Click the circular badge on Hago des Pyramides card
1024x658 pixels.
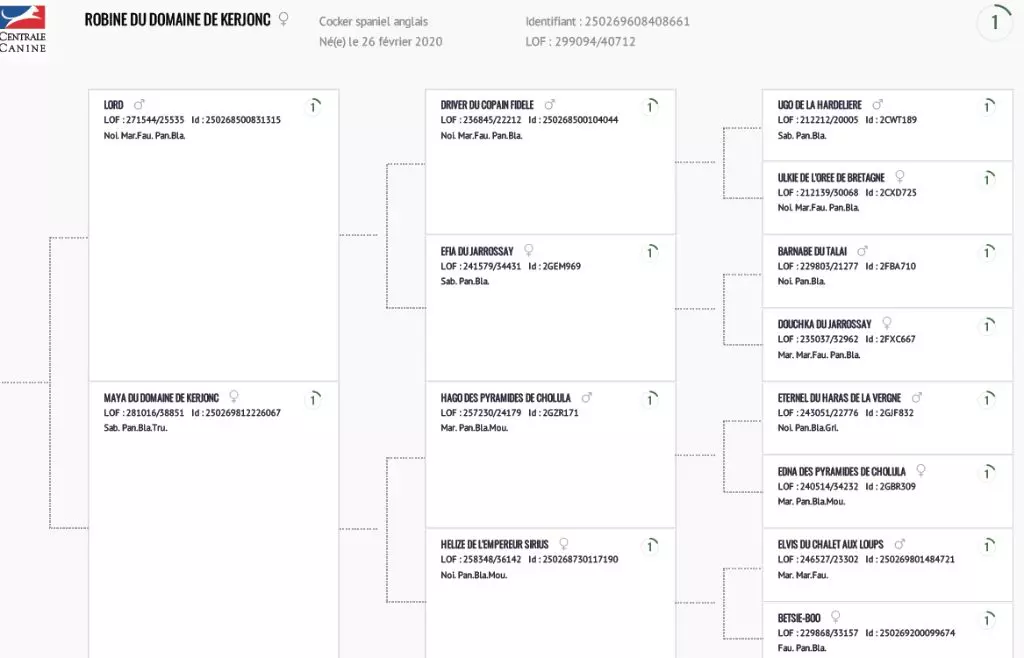tap(650, 399)
